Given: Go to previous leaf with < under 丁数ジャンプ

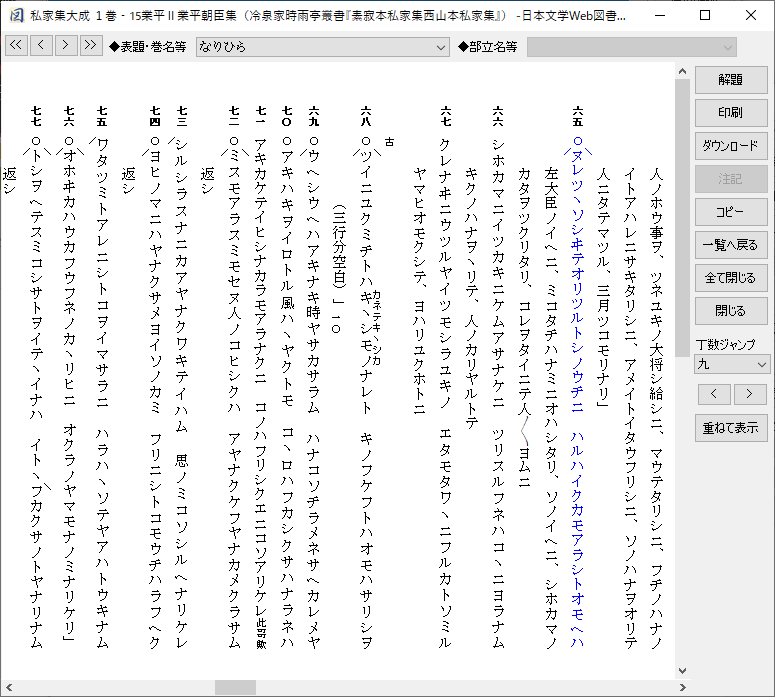Looking at the screenshot, I should [x=714, y=394].
